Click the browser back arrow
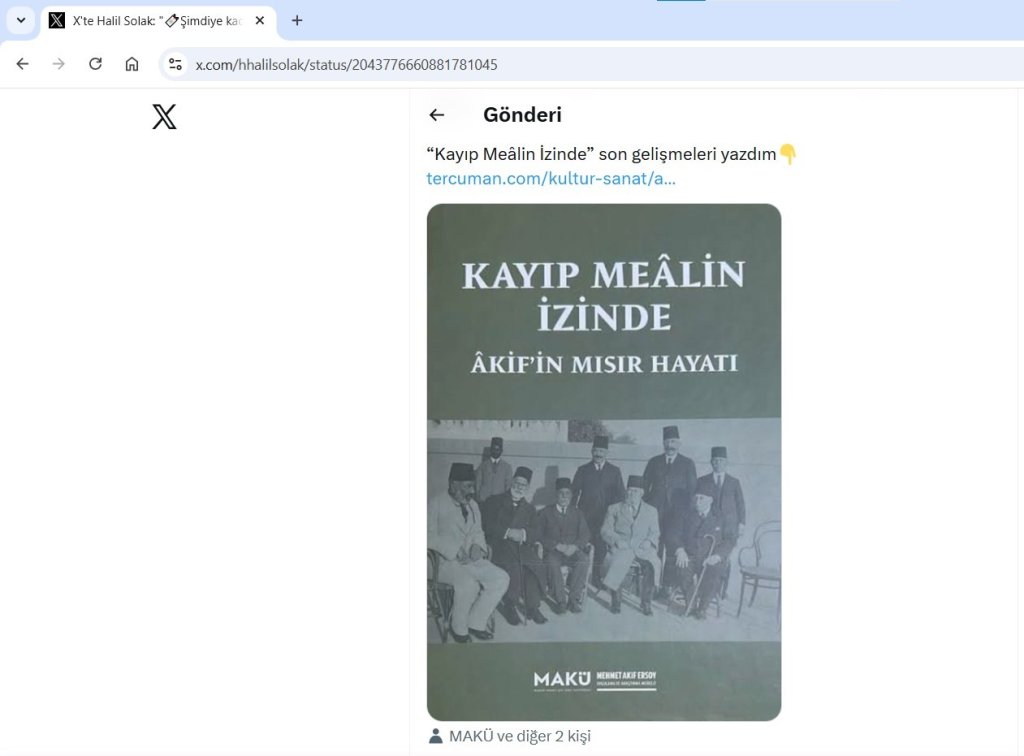 coord(22,64)
